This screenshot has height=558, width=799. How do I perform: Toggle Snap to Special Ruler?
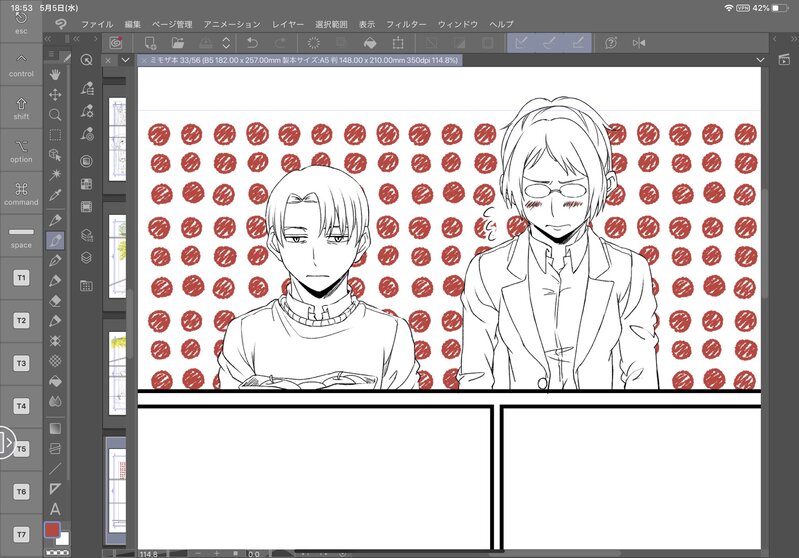click(549, 43)
